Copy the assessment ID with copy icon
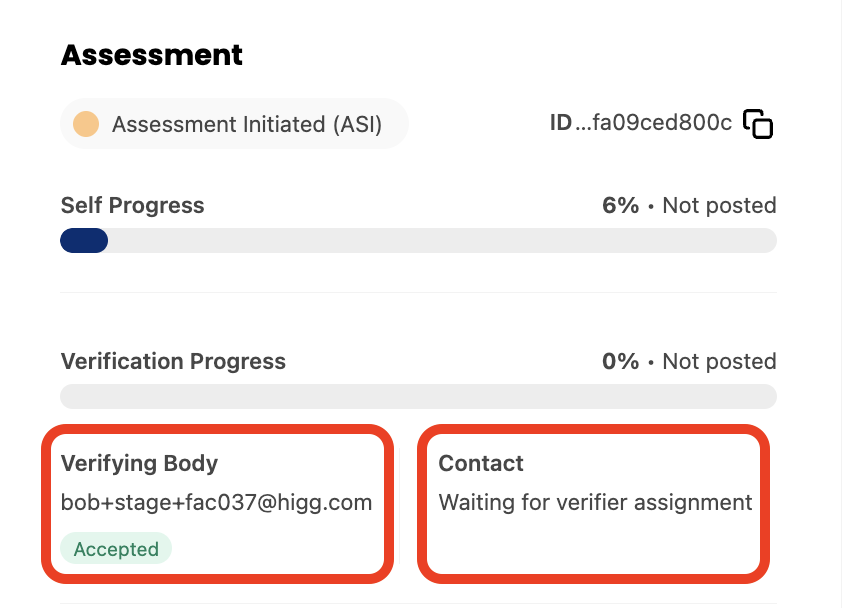Screen dimensions: 842x608 pyautogui.click(x=758, y=124)
